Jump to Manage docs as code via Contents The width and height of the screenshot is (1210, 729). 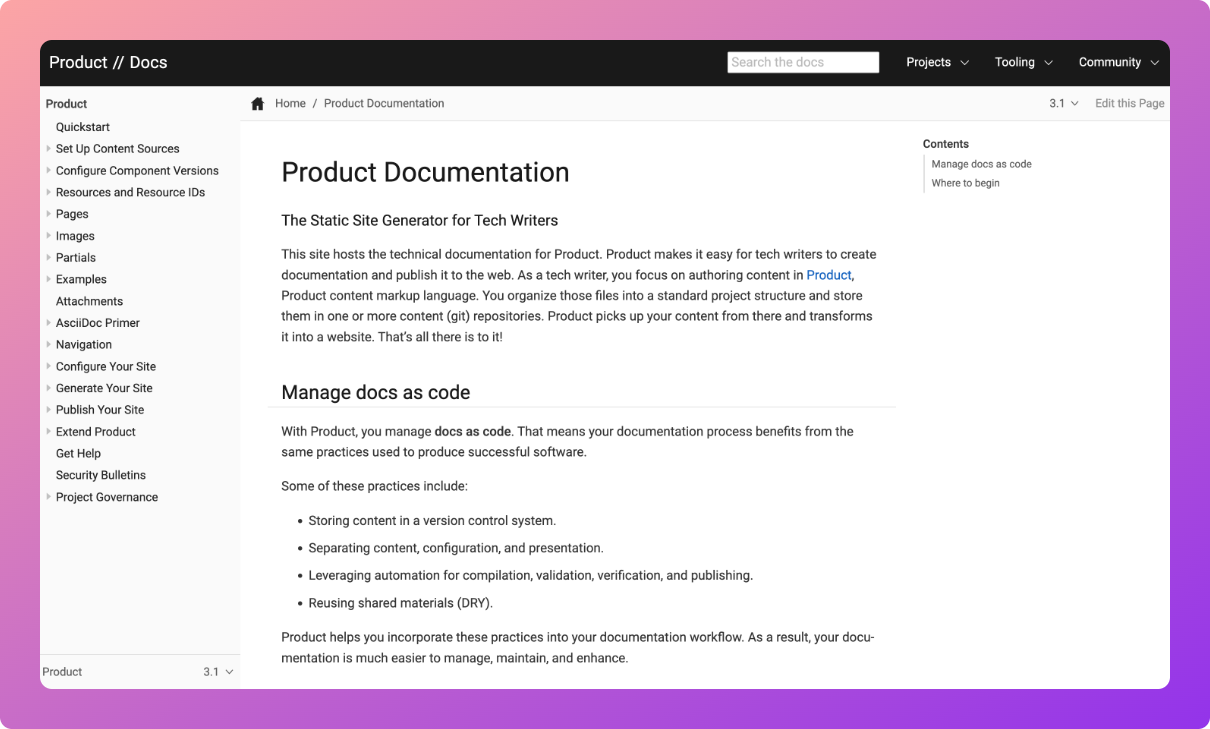click(981, 164)
